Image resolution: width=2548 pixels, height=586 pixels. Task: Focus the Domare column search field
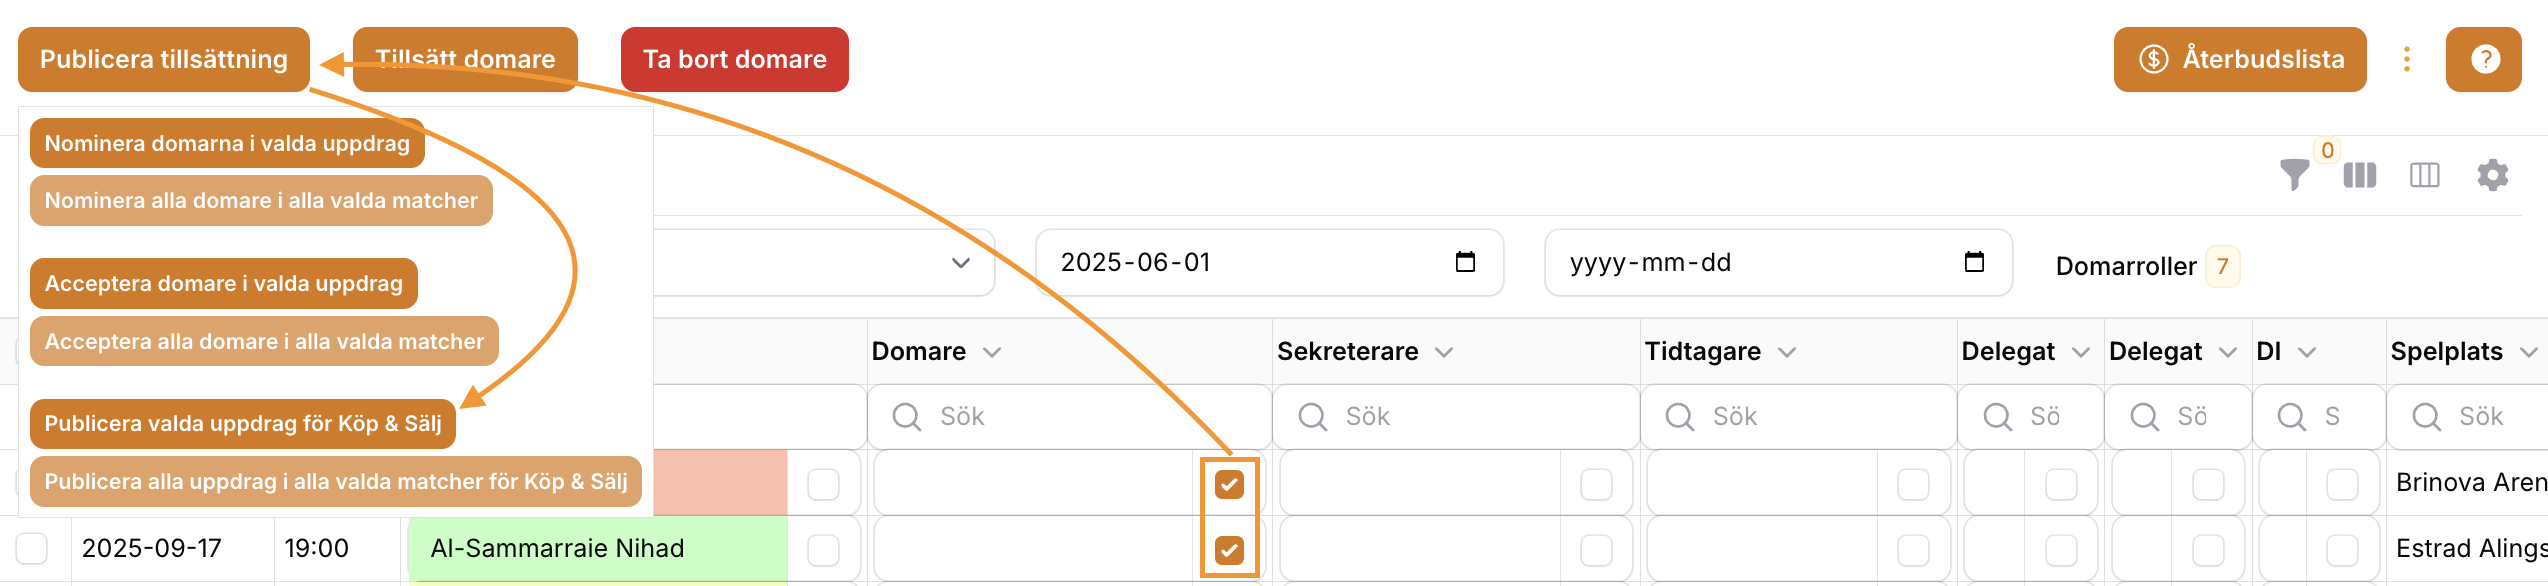(x=1068, y=416)
